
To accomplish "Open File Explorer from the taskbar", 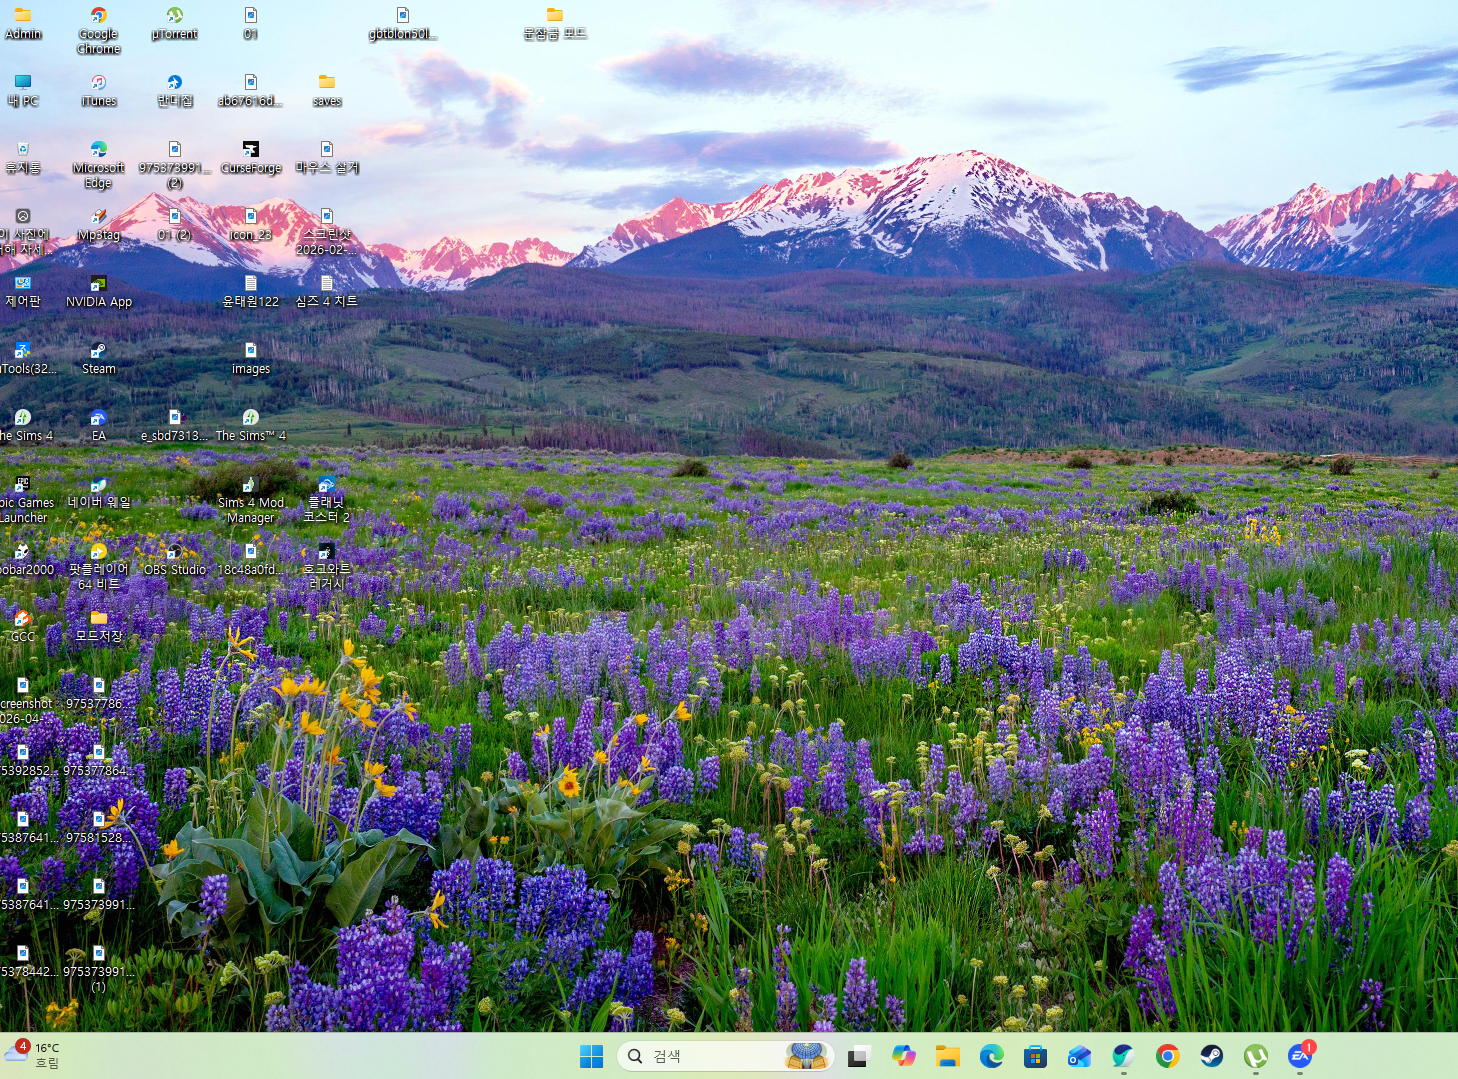I will [947, 1056].
